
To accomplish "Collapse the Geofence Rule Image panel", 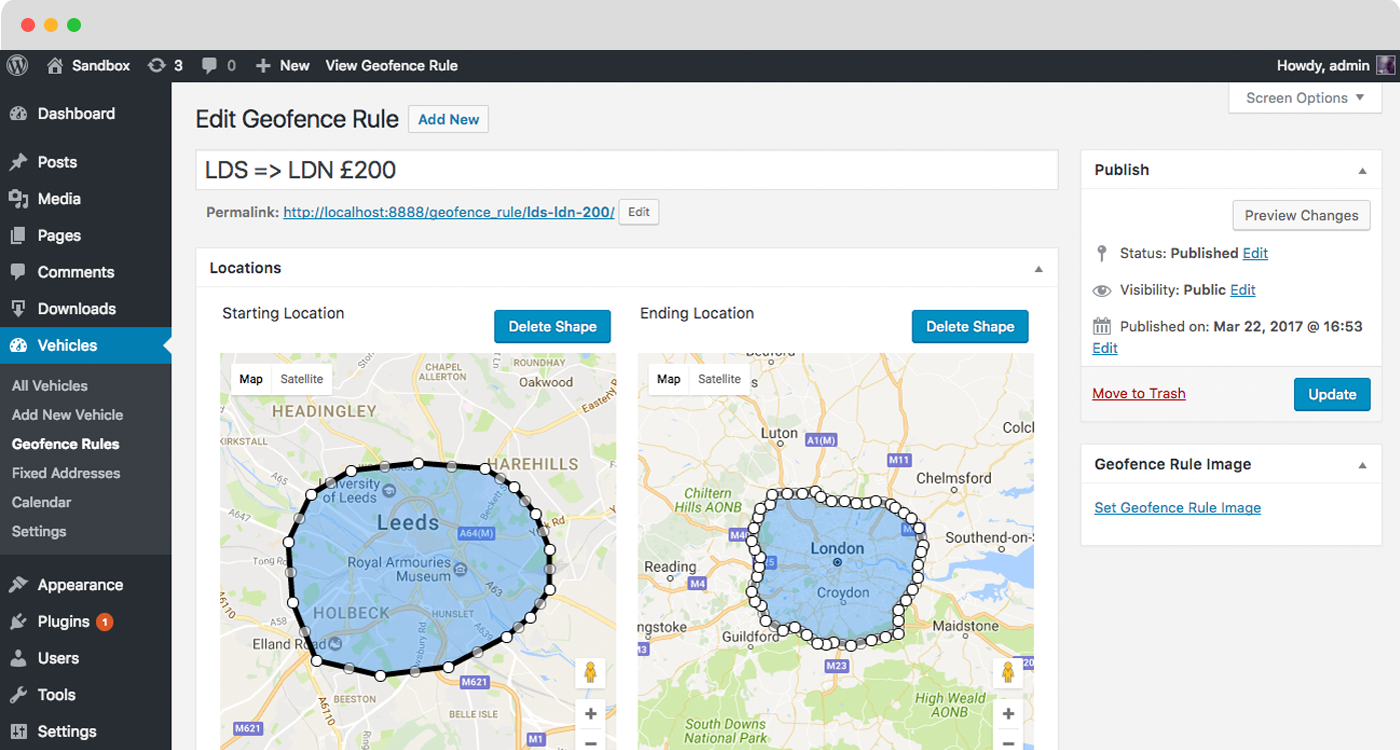I will tap(1362, 465).
